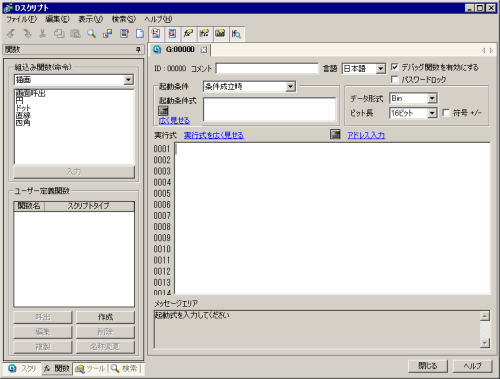Screen dimensions: 500x379
Task: Click the 作成 button
Action: (x=105, y=317)
